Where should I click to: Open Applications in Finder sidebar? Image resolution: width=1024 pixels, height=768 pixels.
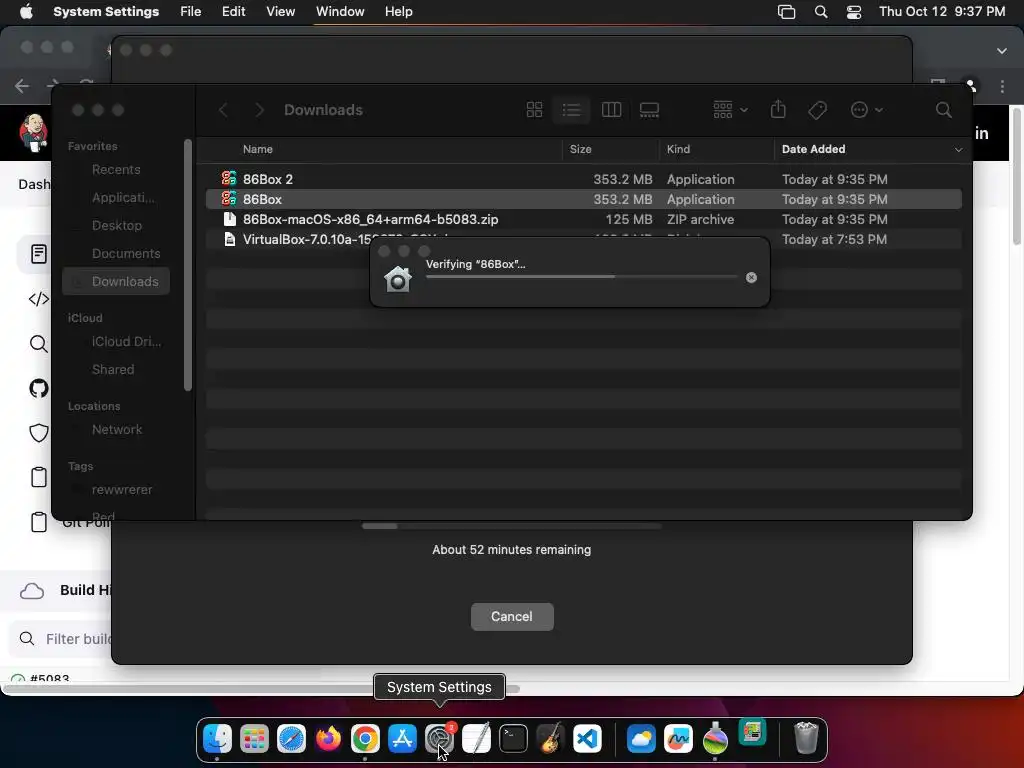click(116, 197)
